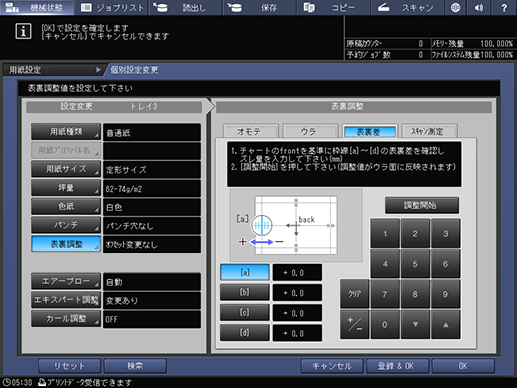Click the down arrow key on keypad
517x388 pixels.
point(415,324)
